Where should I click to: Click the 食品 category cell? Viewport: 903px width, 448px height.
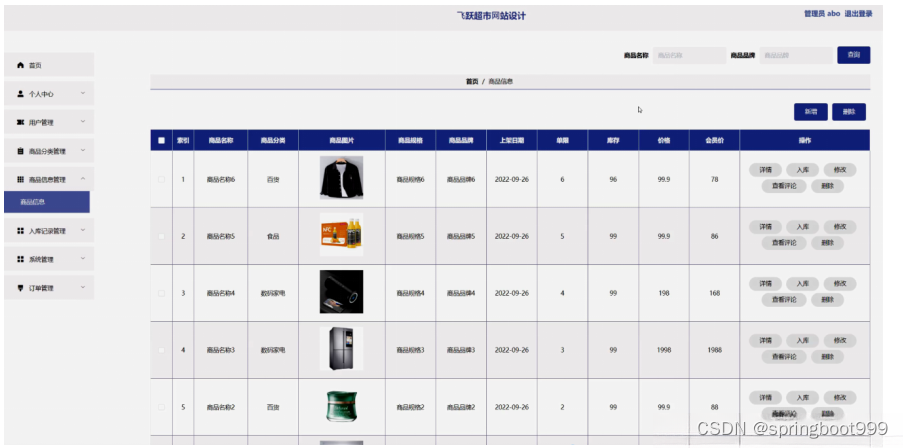pyautogui.click(x=273, y=236)
